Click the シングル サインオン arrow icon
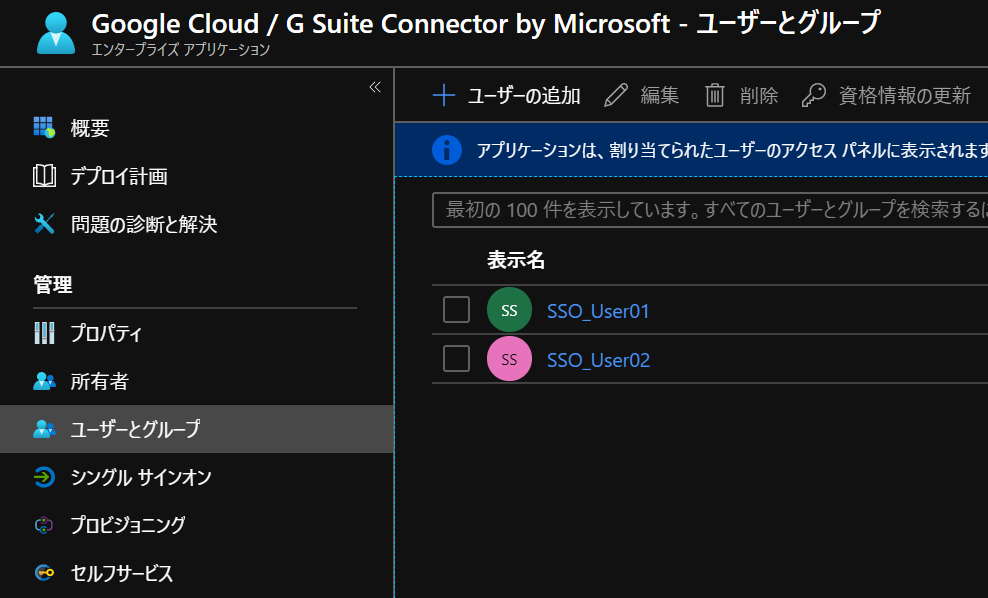Image resolution: width=988 pixels, height=598 pixels. [x=44, y=477]
